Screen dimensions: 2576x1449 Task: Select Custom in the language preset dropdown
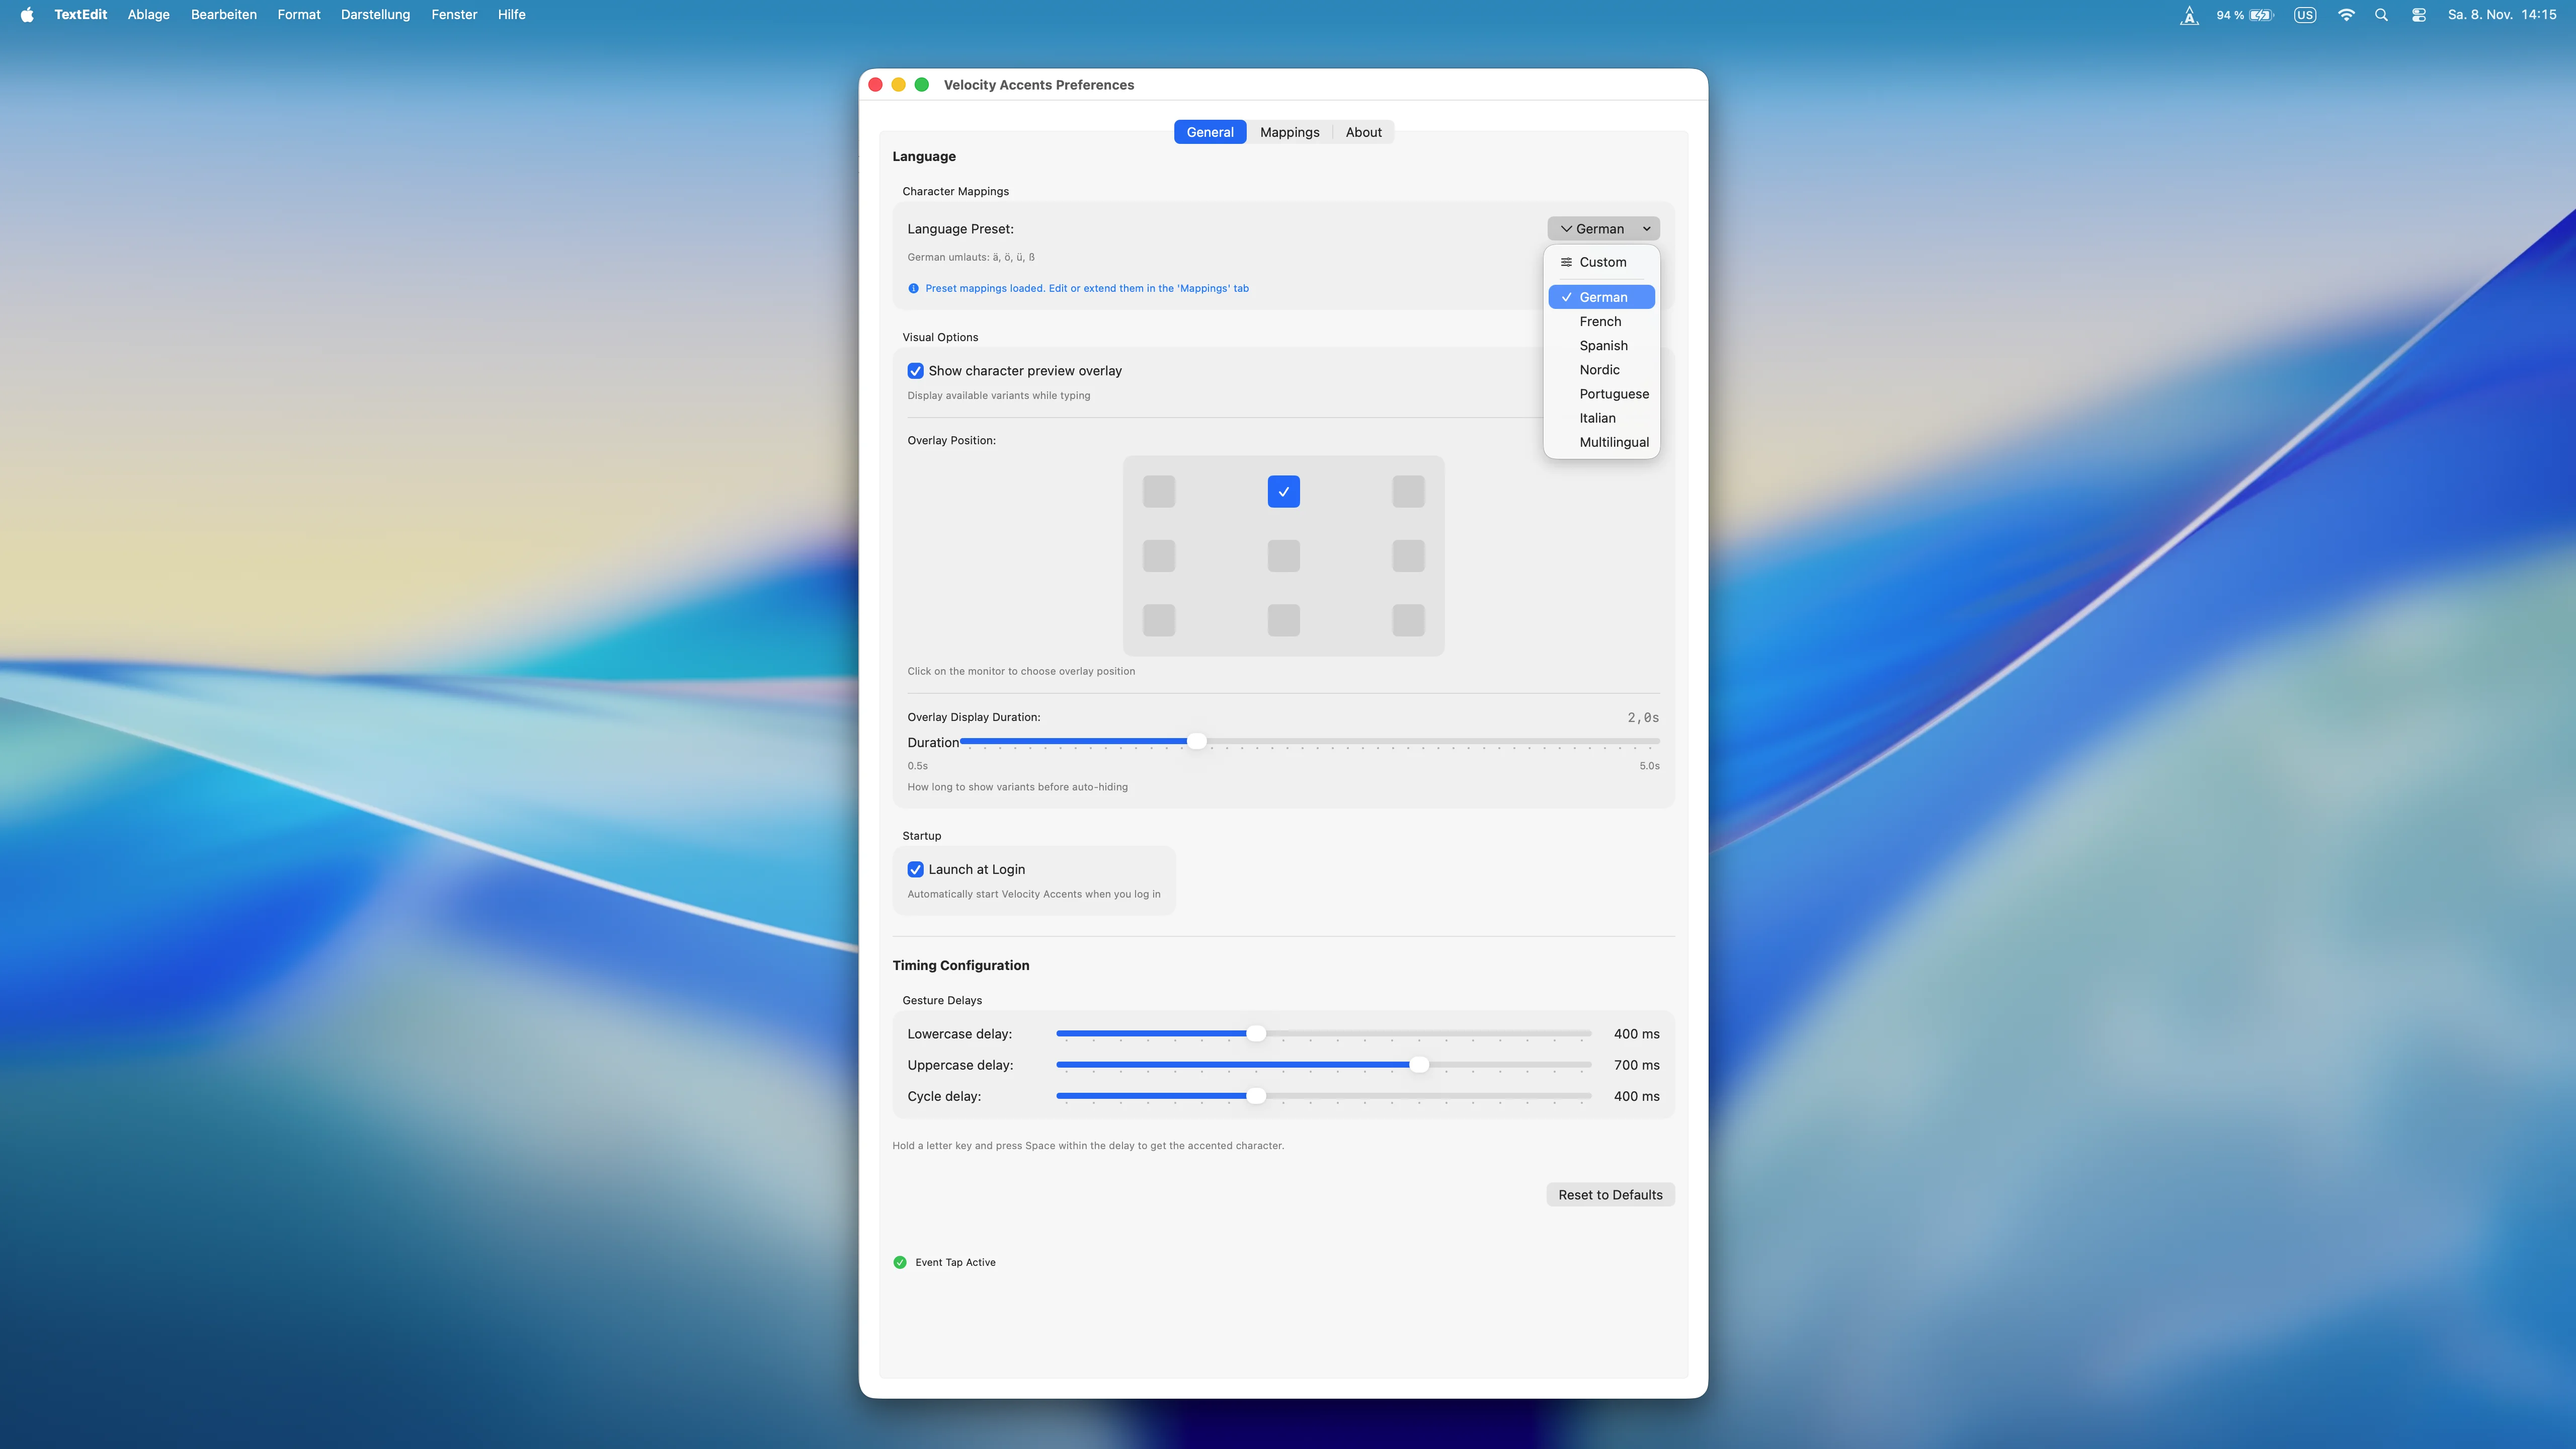click(x=1601, y=262)
